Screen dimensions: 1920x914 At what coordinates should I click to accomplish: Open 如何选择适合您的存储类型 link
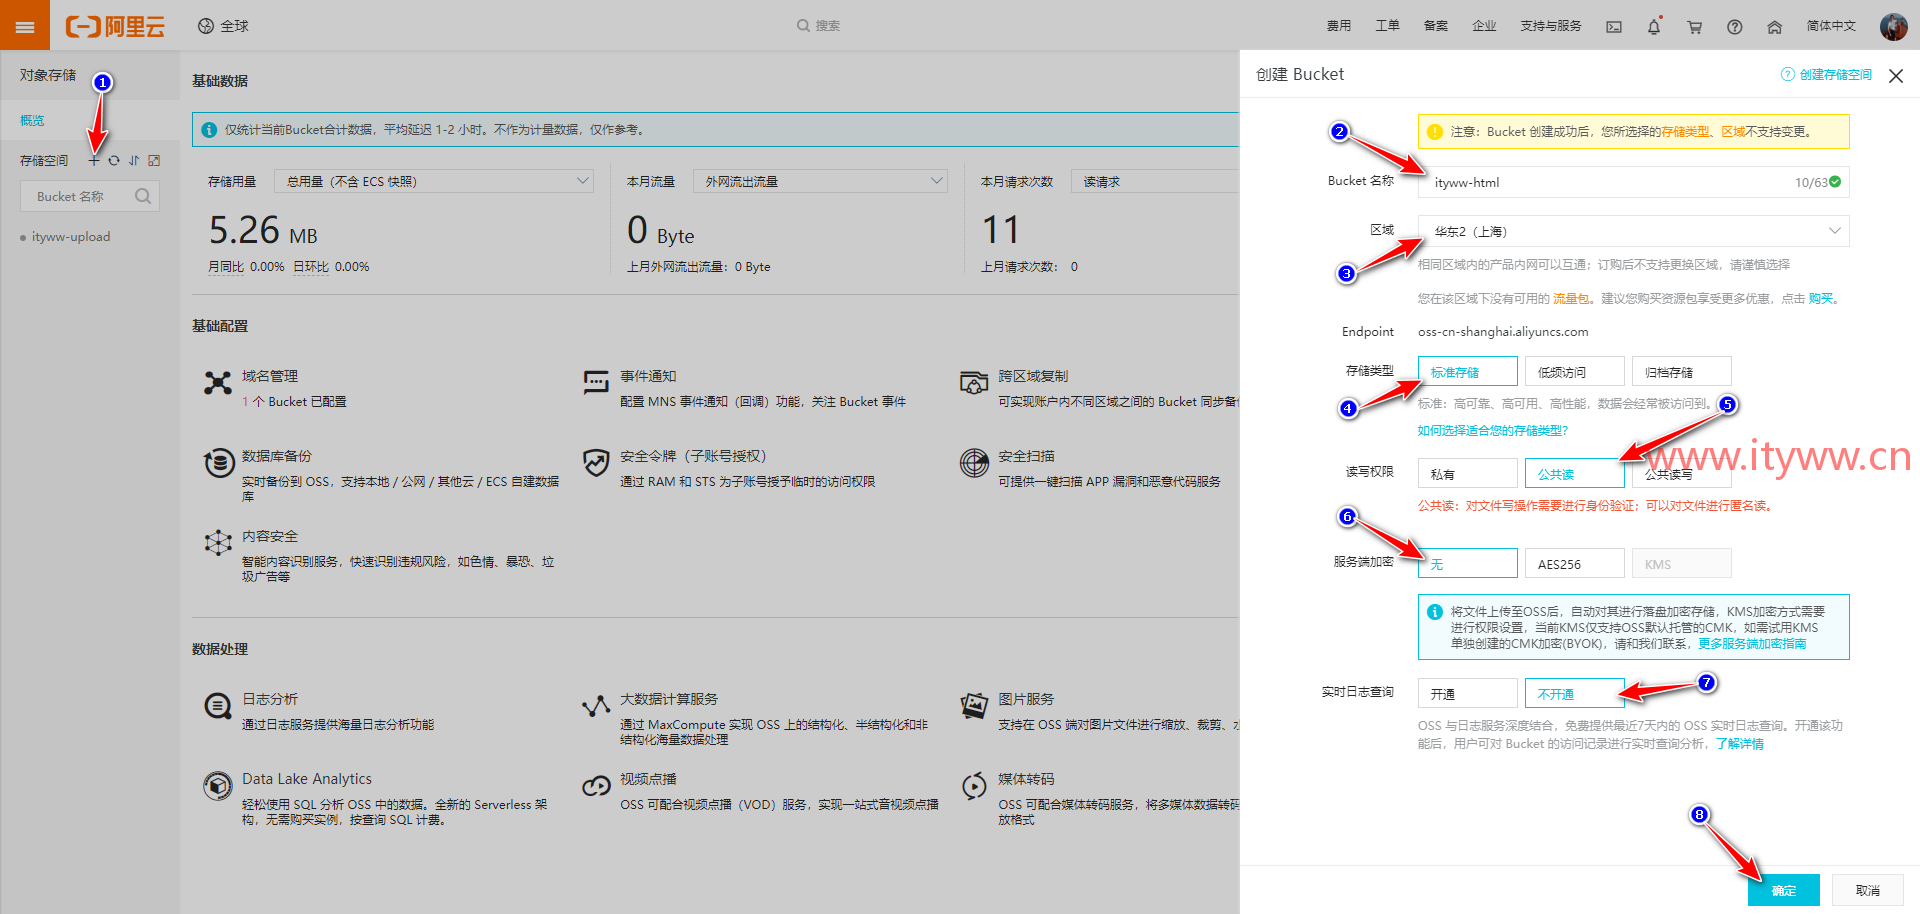tap(1493, 430)
